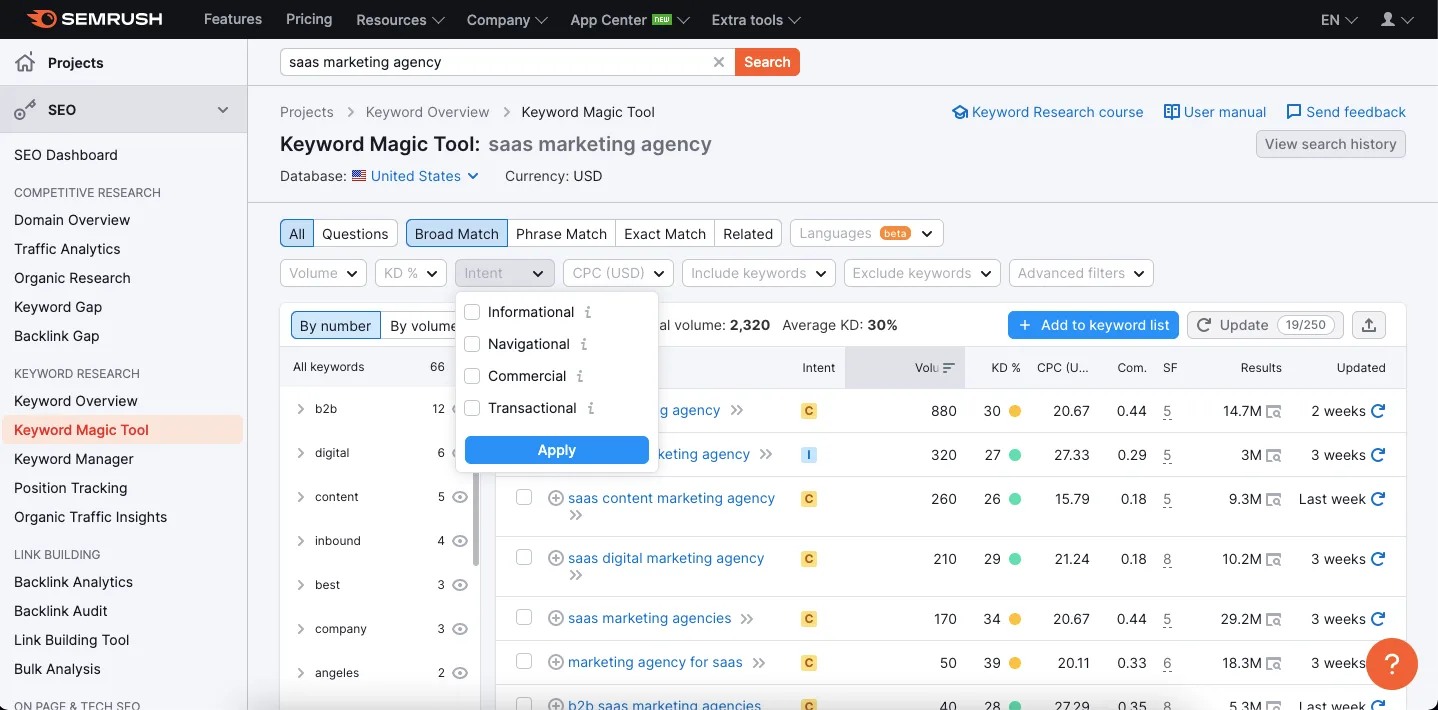The height and width of the screenshot is (710, 1438).
Task: Toggle eye icon for best group
Action: point(460,585)
